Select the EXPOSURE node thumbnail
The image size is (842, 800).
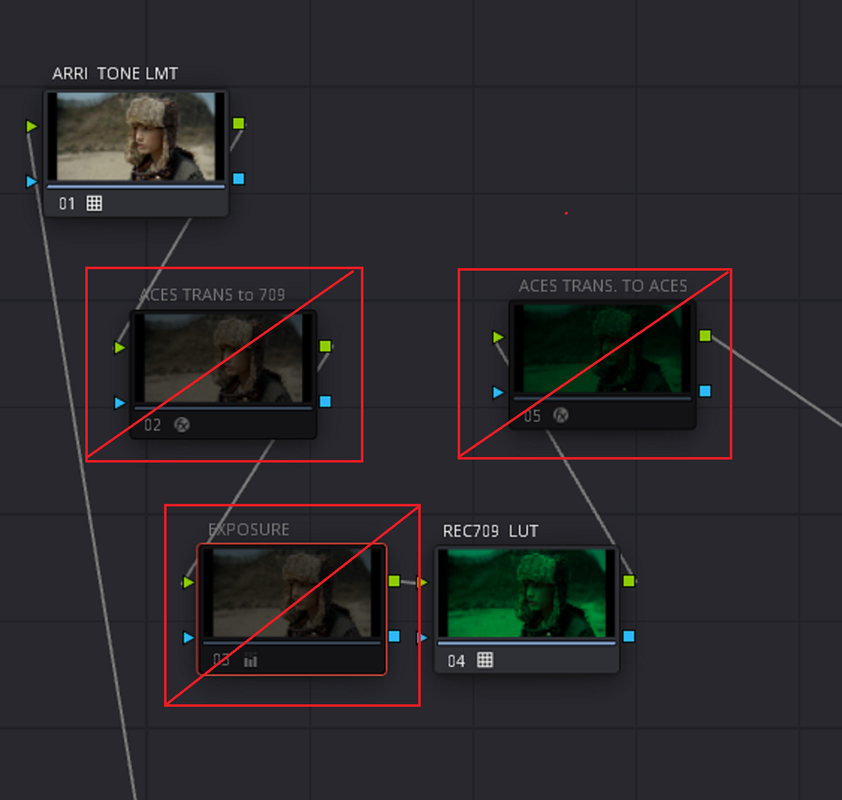pyautogui.click(x=292, y=593)
